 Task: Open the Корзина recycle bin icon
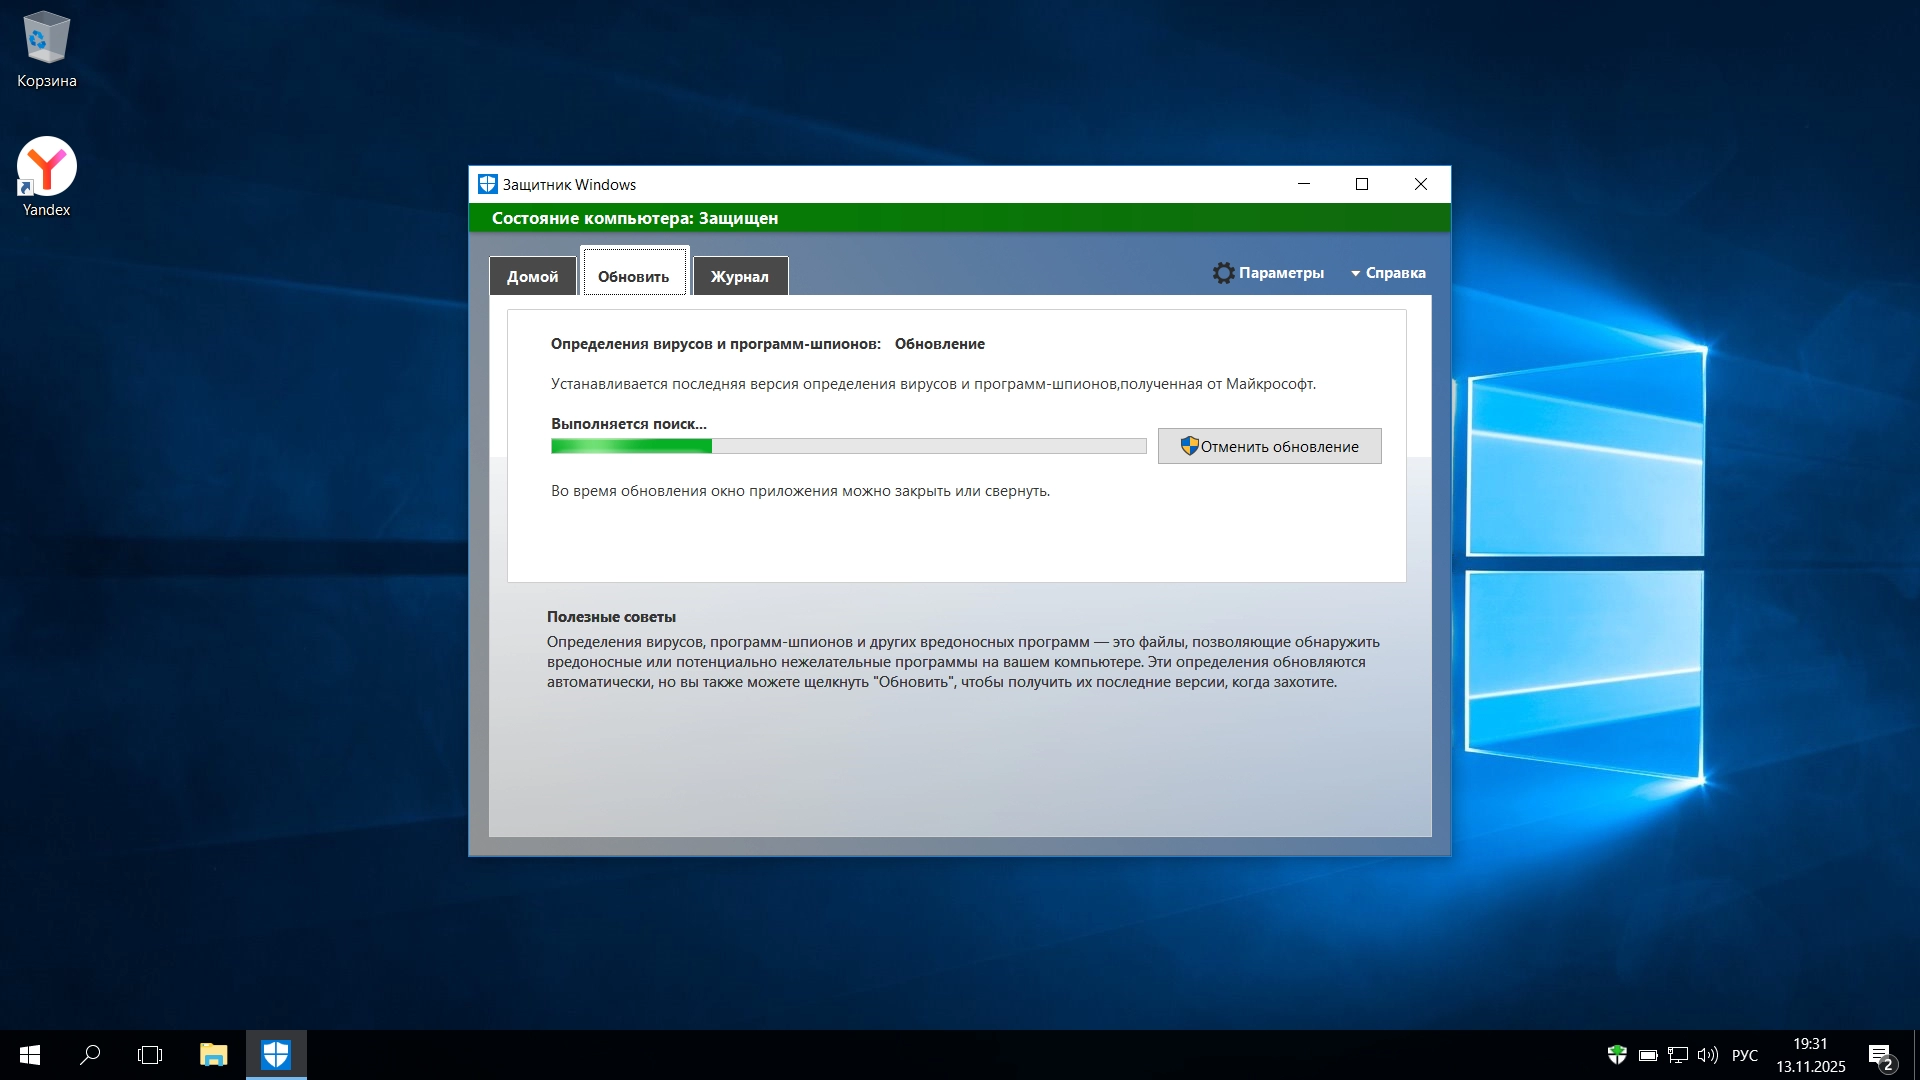46,40
